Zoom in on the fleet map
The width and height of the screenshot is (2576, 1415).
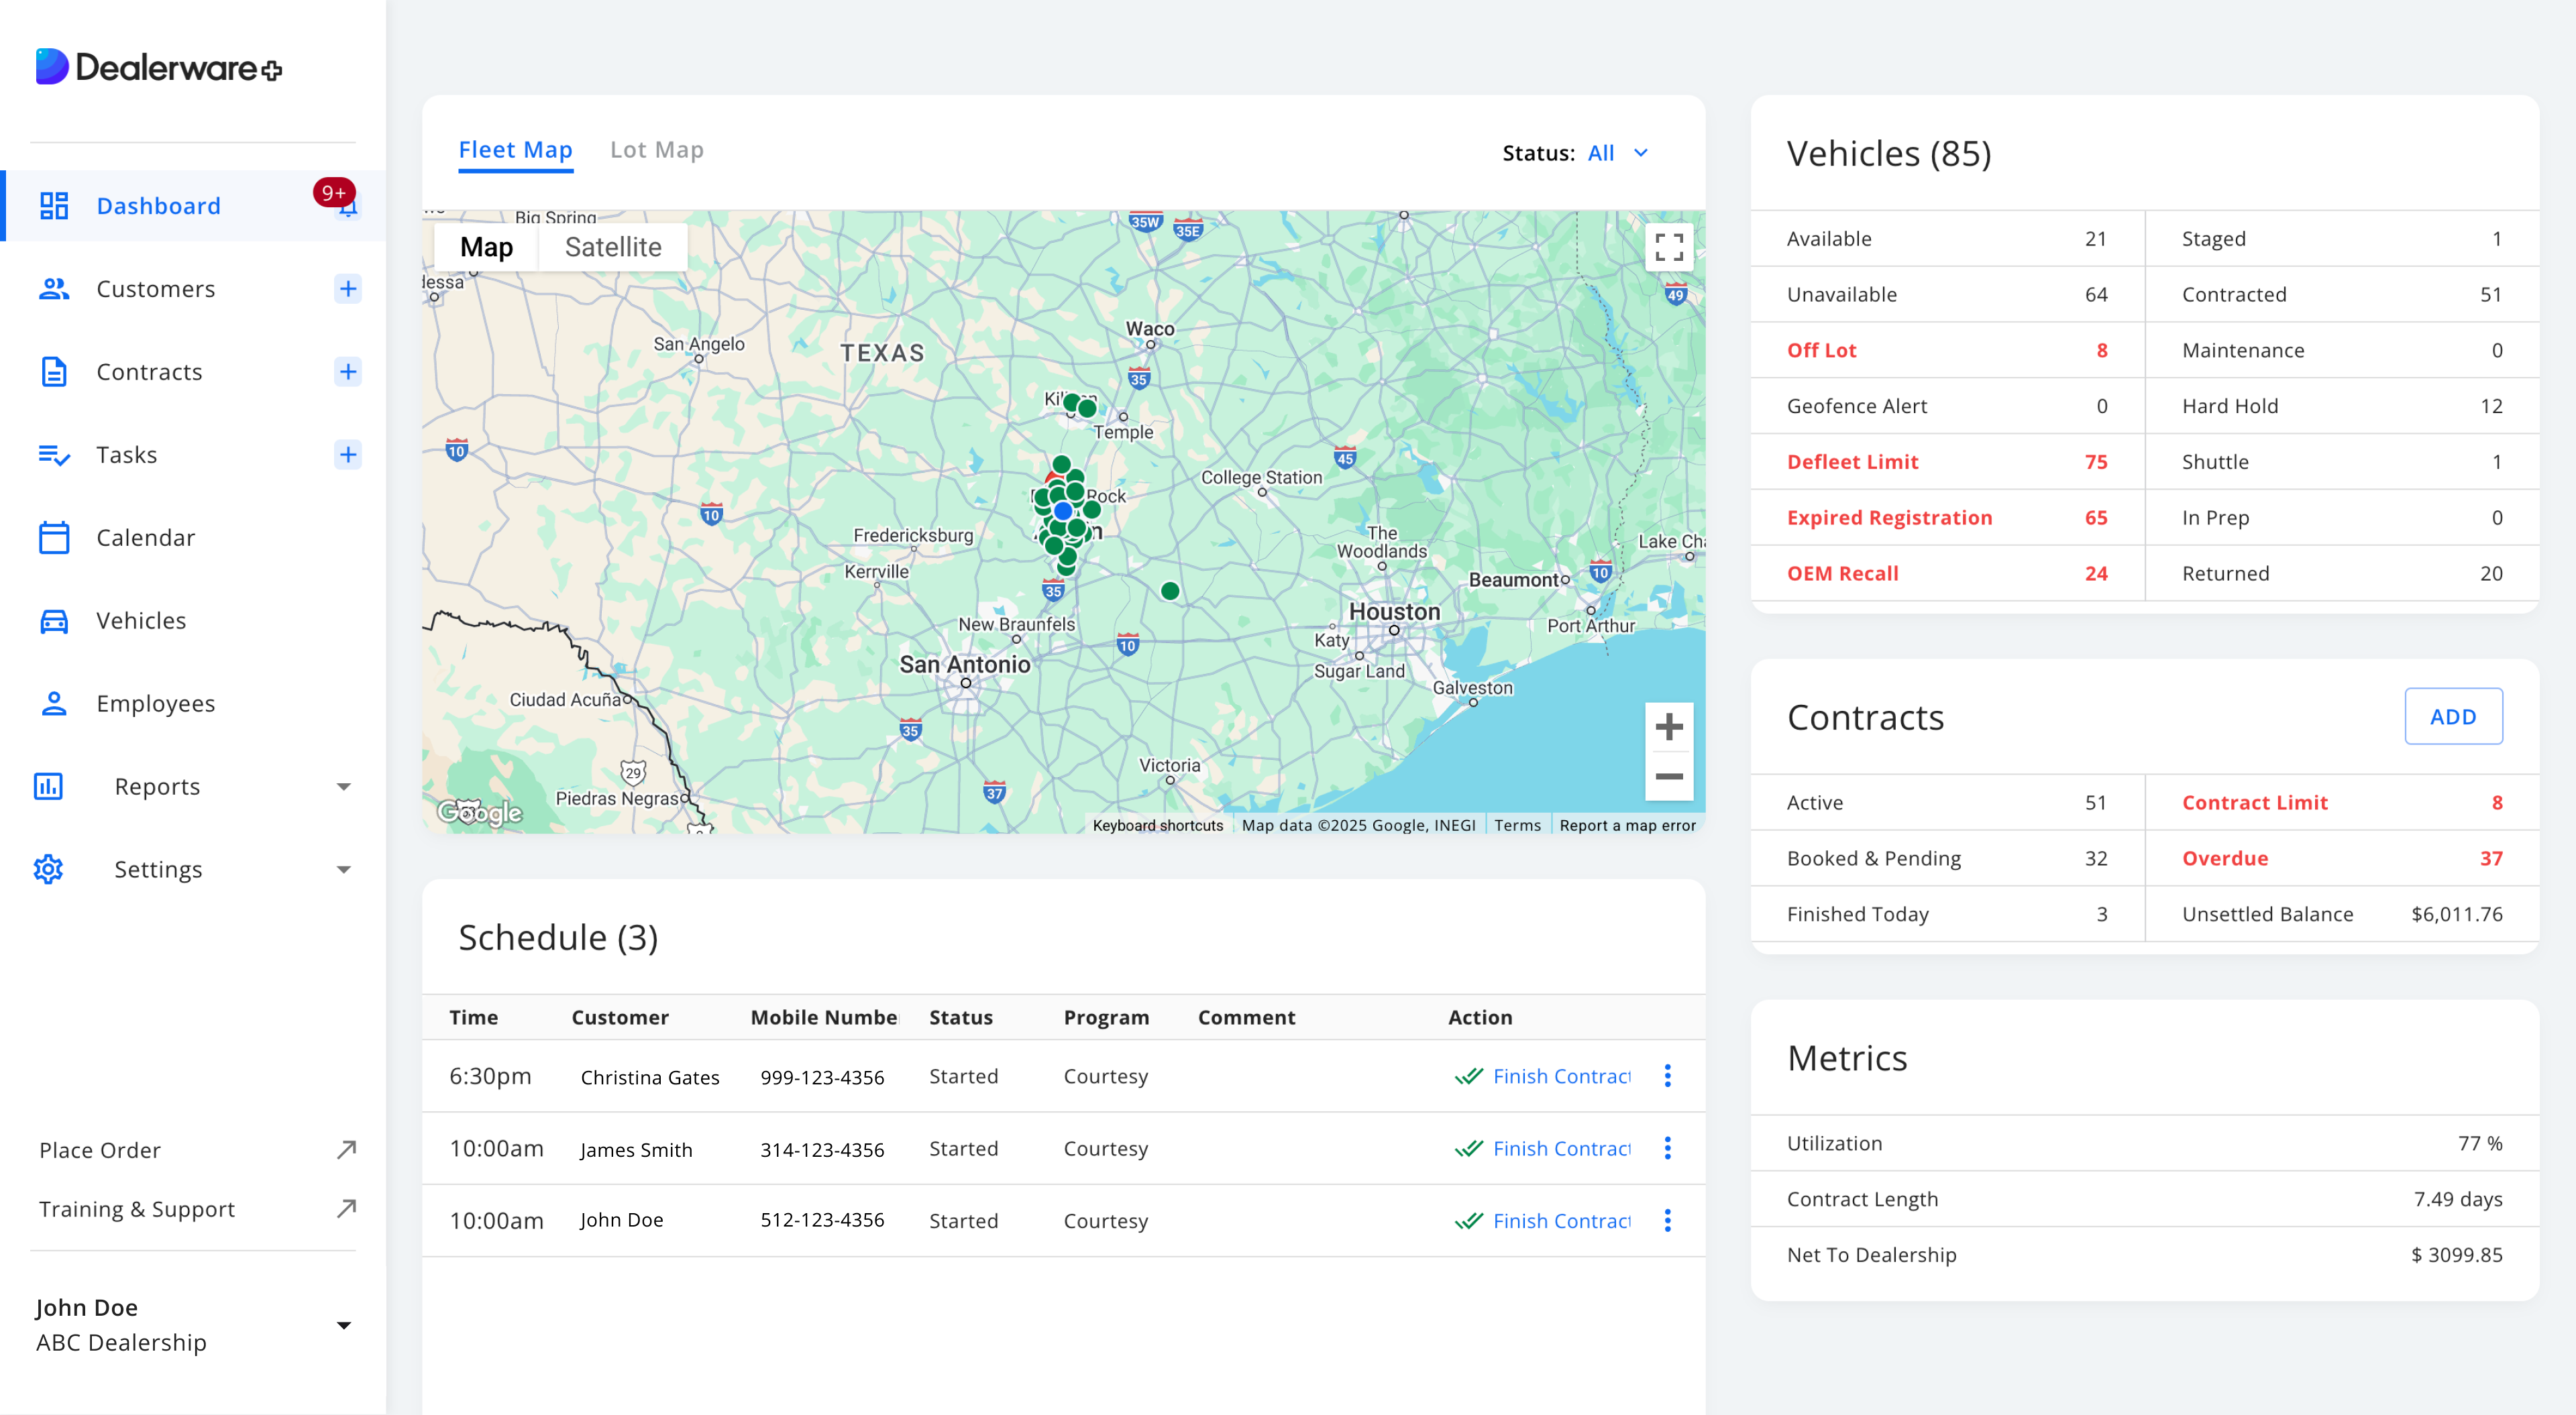click(x=1668, y=727)
